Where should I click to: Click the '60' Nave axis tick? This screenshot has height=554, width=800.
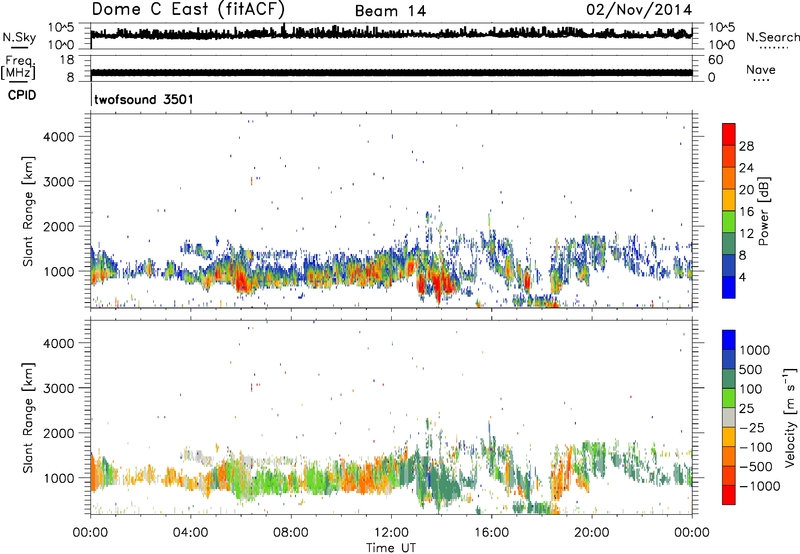coord(716,60)
